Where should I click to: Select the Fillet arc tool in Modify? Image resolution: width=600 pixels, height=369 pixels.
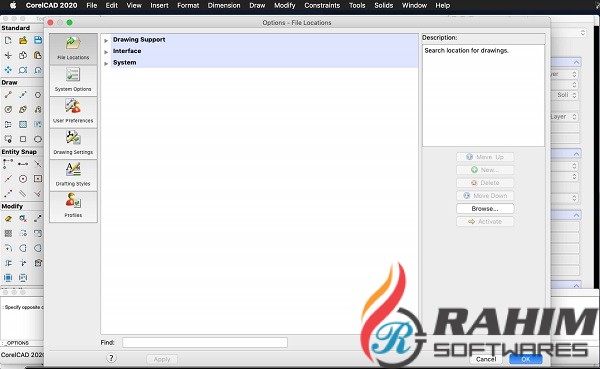click(x=8, y=248)
